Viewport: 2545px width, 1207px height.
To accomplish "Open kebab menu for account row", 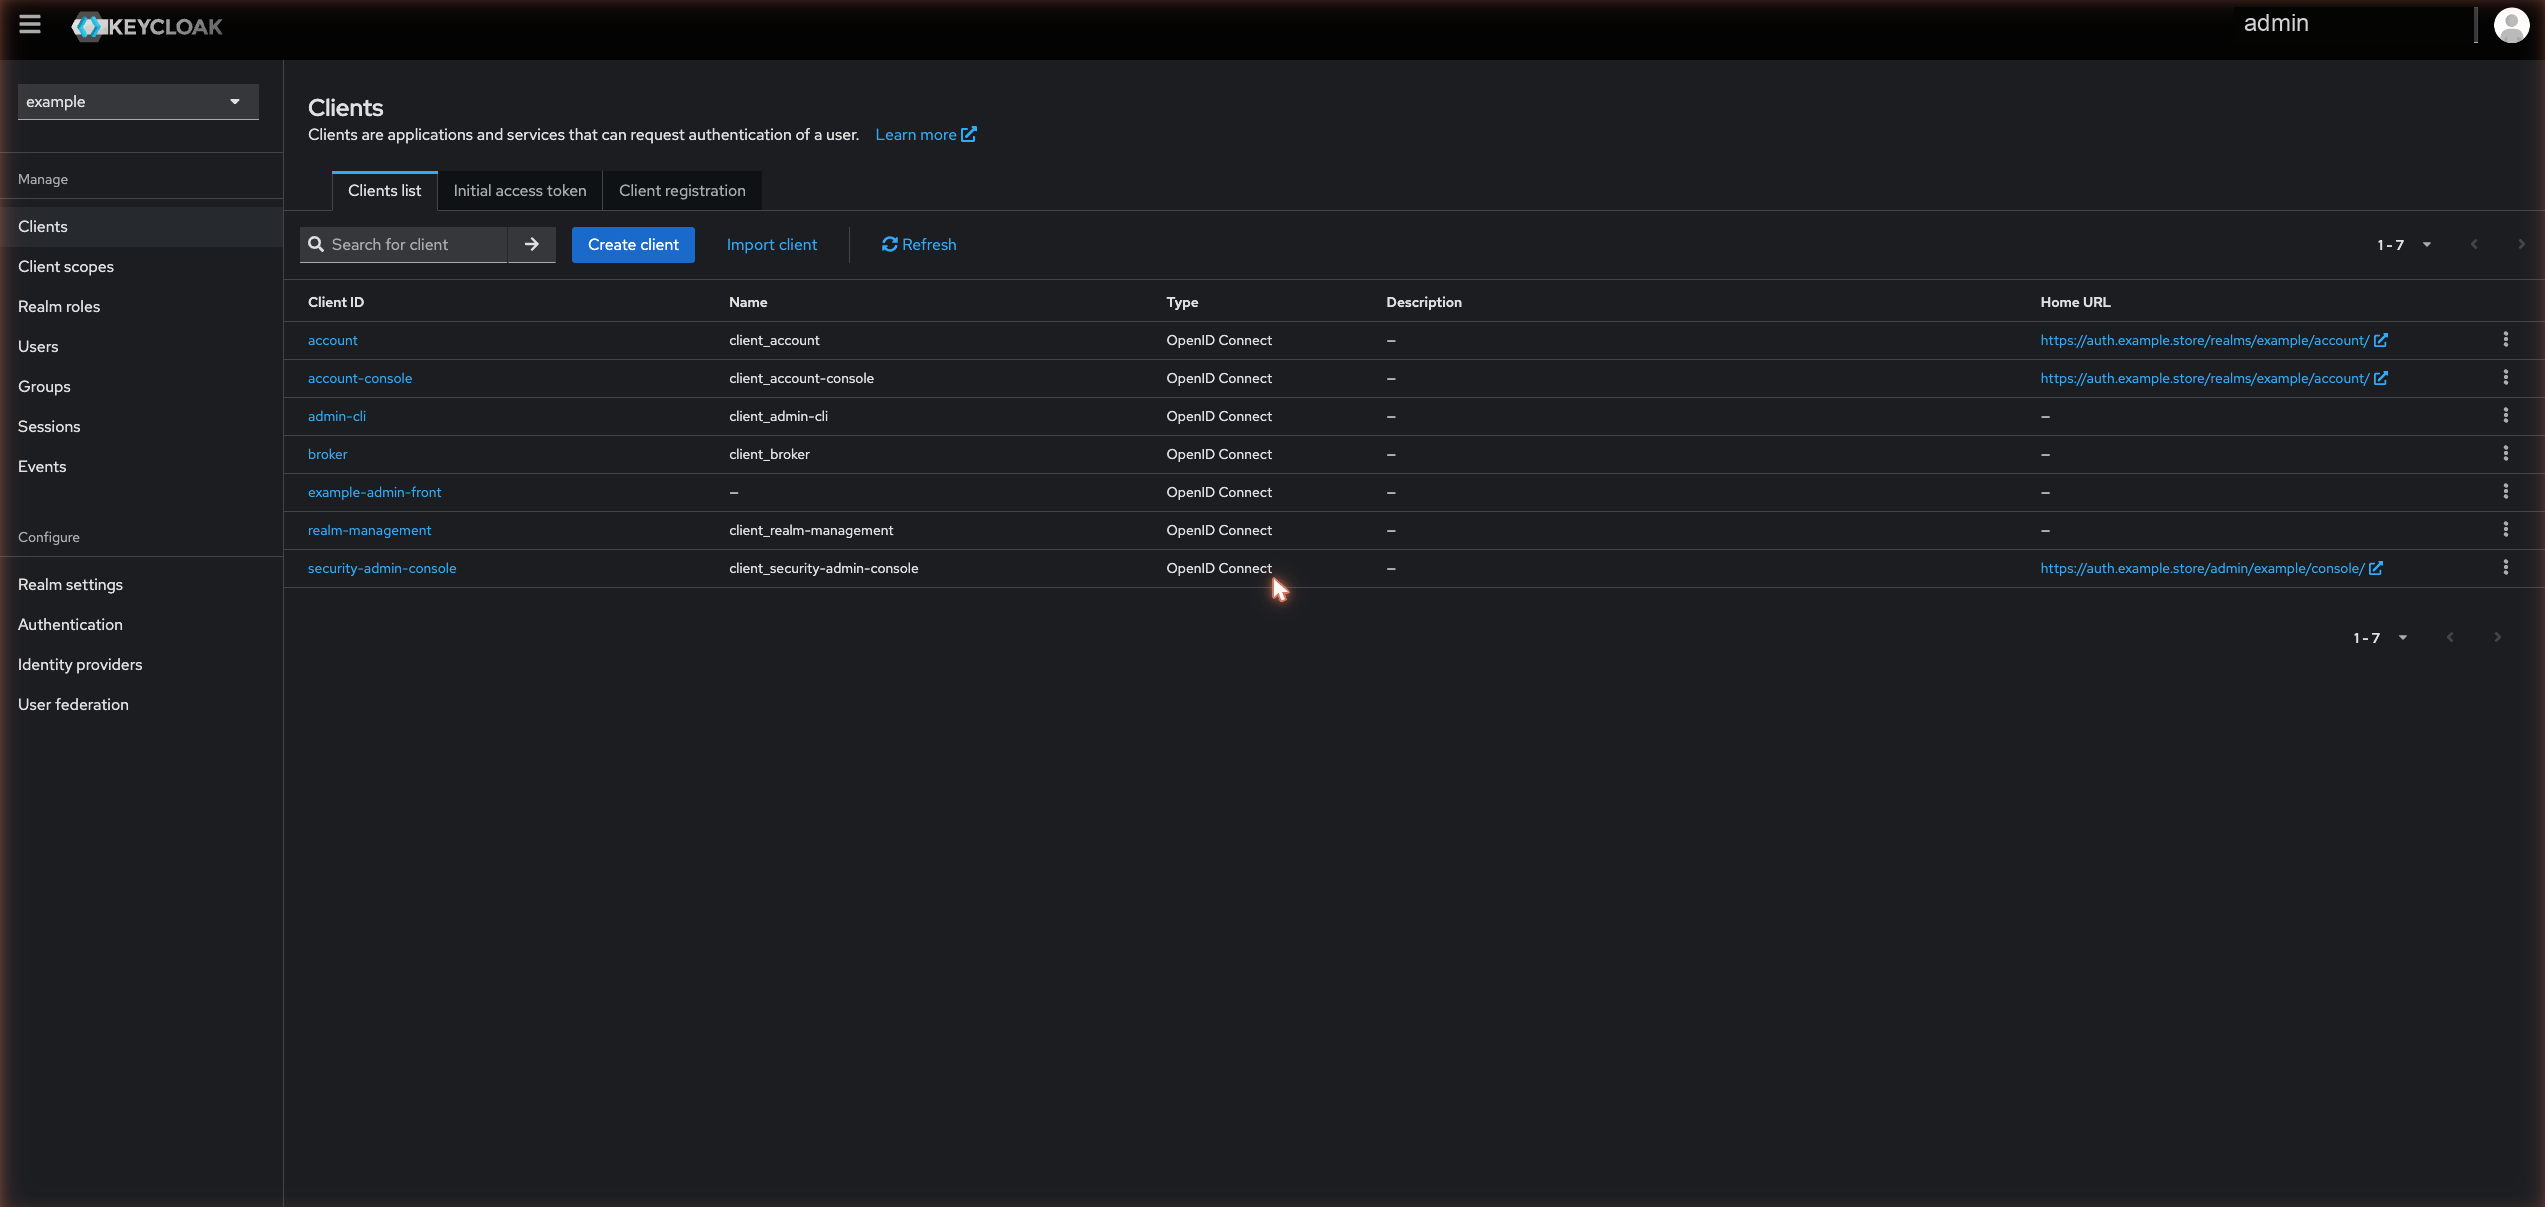I will tap(2506, 340).
